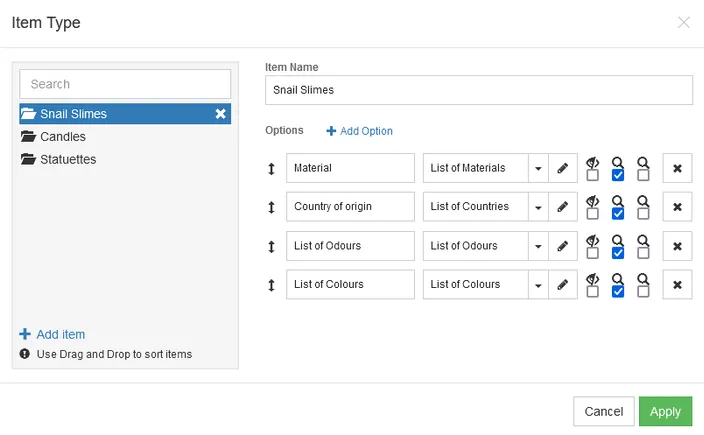Image resolution: width=704 pixels, height=435 pixels.
Task: Delete the Material option row
Action: [x=678, y=168]
